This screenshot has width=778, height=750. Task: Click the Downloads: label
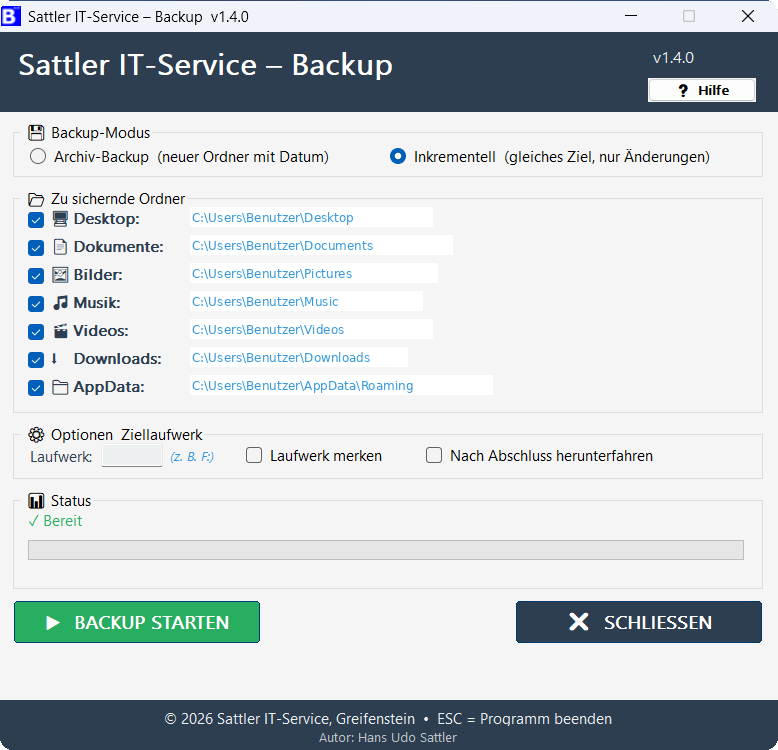pos(118,359)
